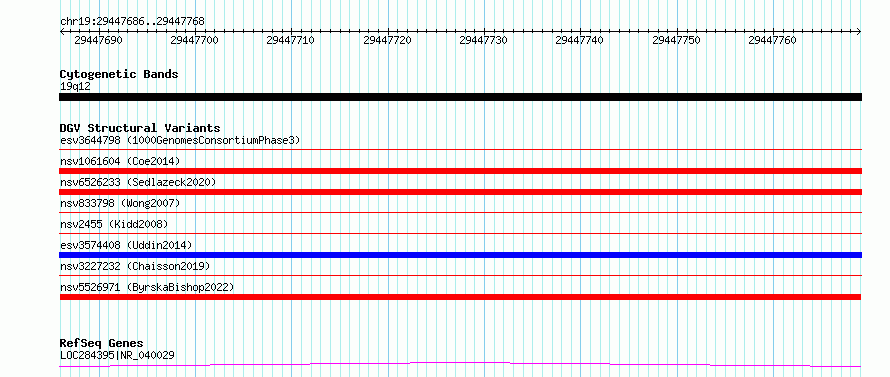Open the Cytogenetic Bands track heading
The width and height of the screenshot is (890, 377).
(119, 74)
